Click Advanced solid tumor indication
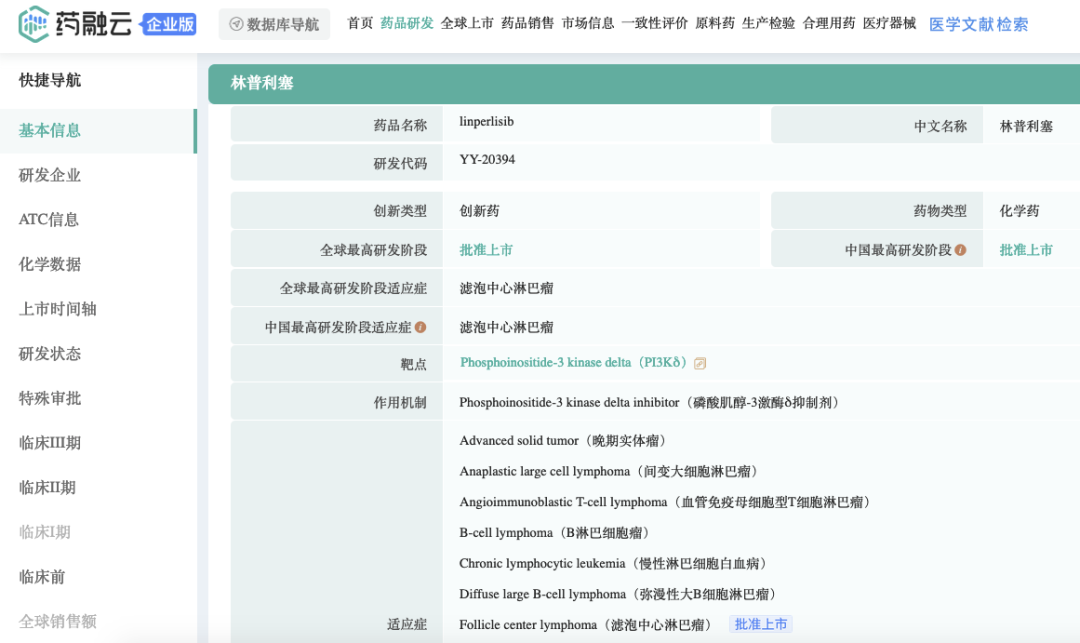Viewport: 1080px width, 643px height. pos(563,441)
